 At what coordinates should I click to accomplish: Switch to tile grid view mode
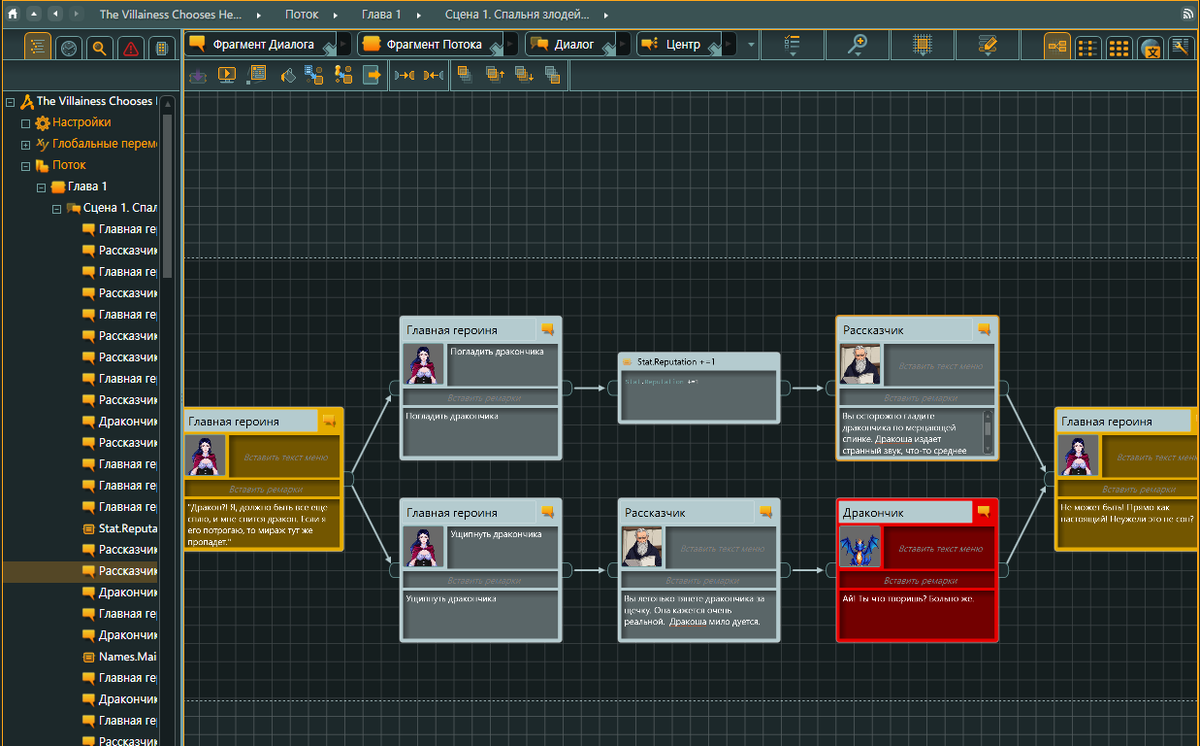(1119, 46)
